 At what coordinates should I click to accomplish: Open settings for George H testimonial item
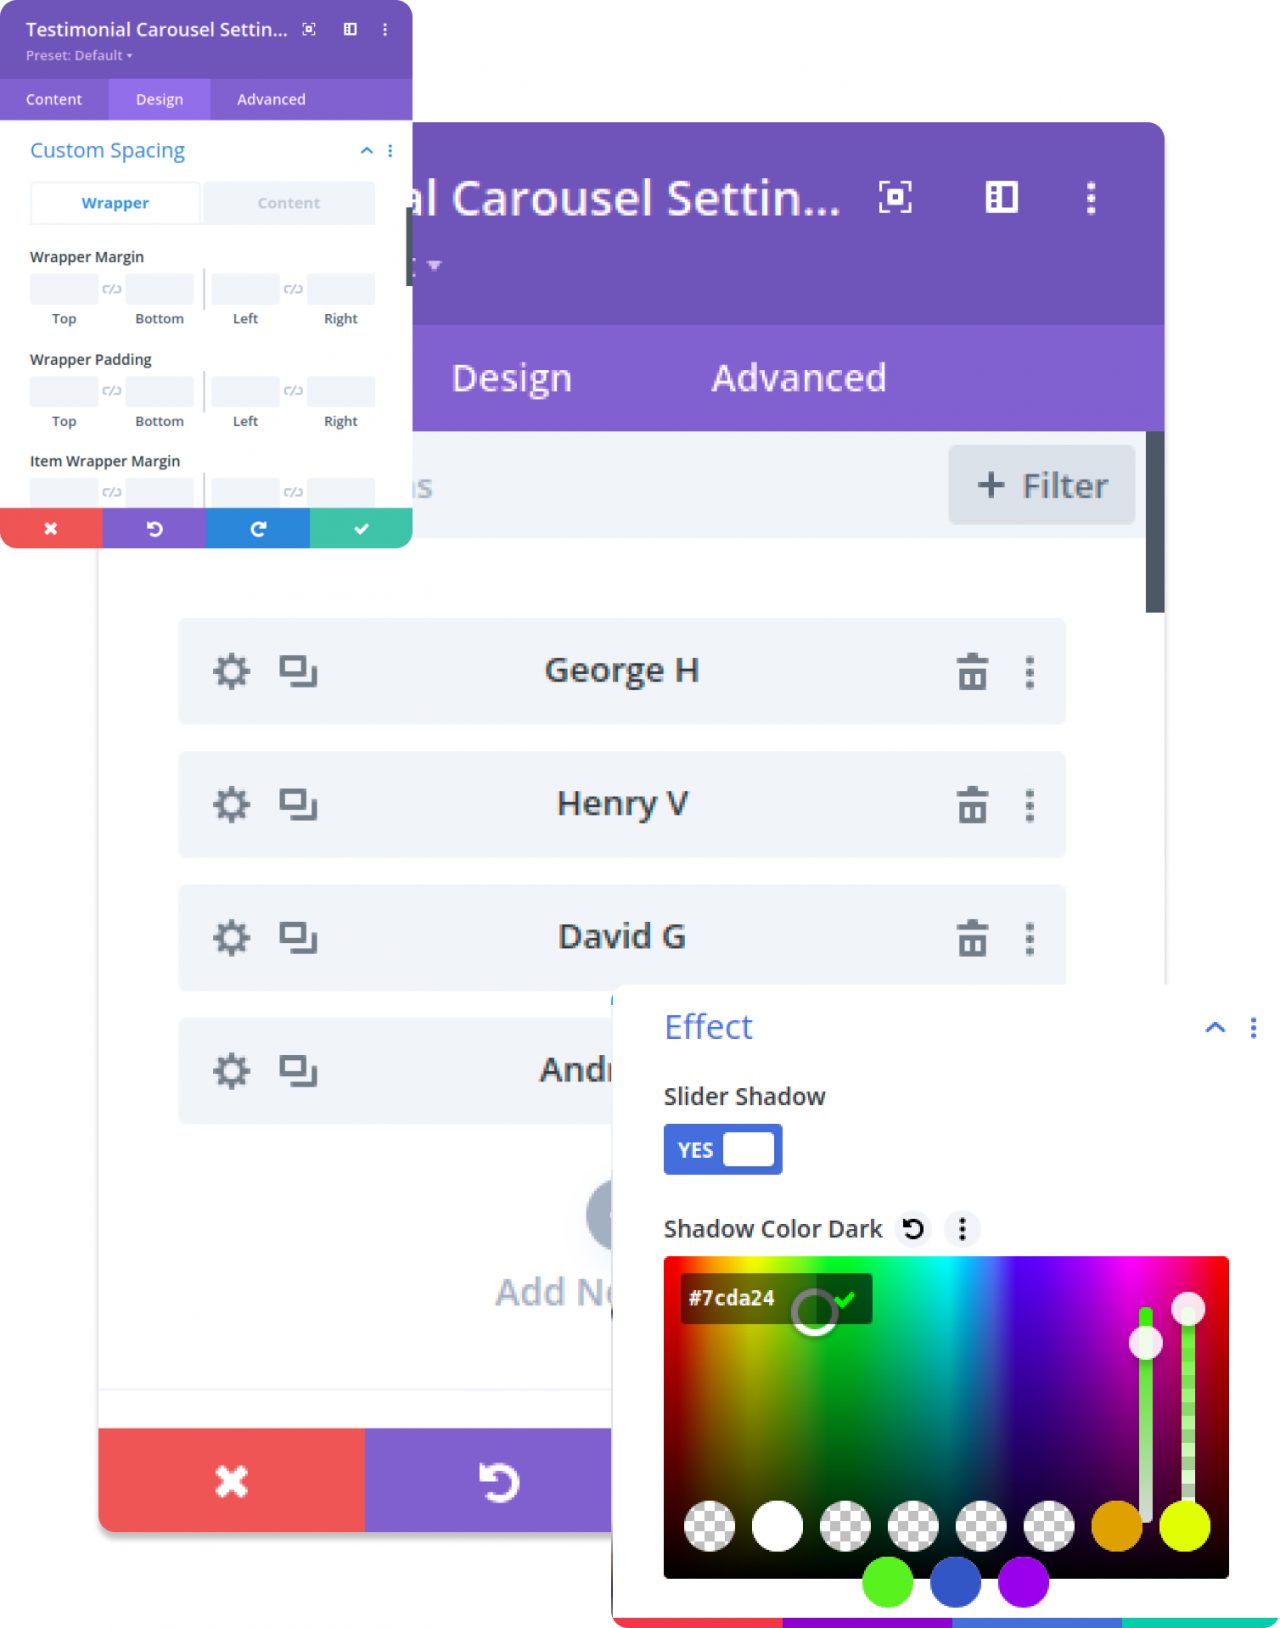[x=231, y=671]
